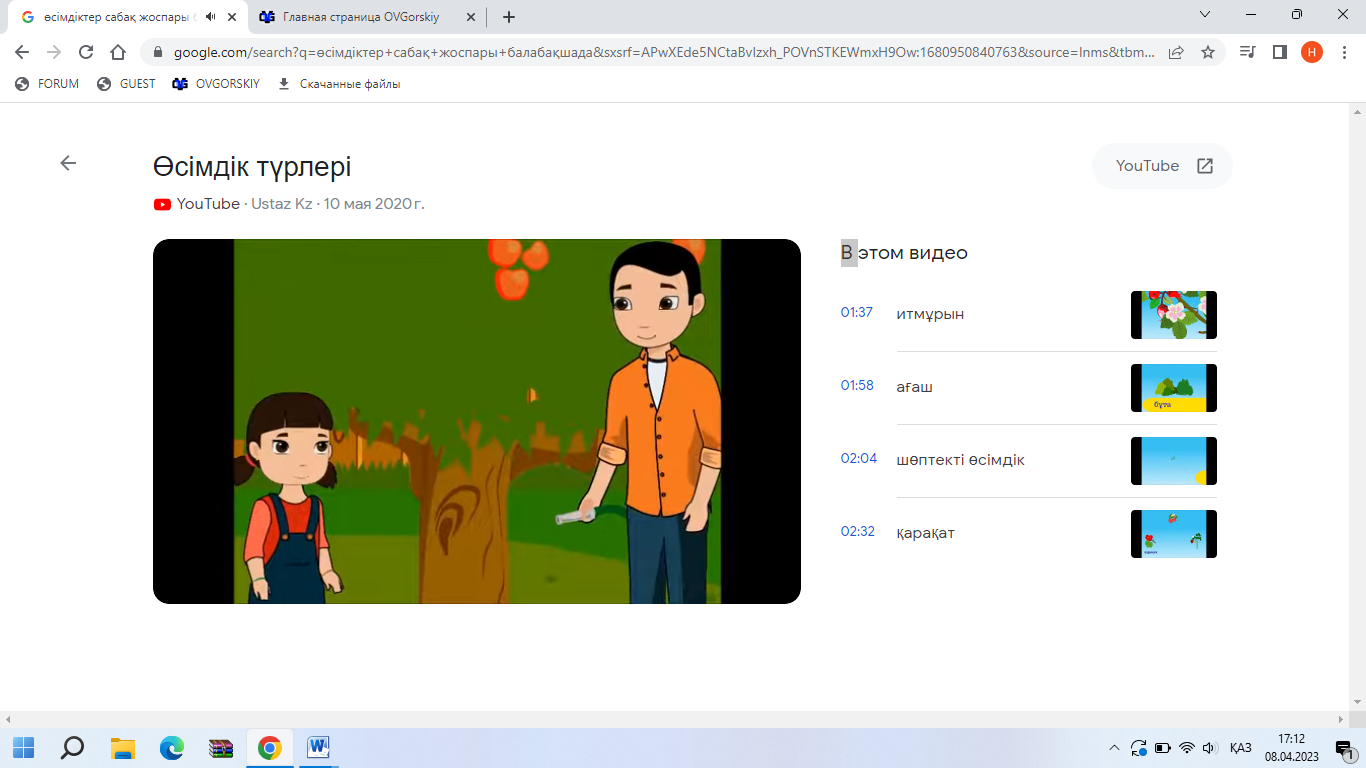
Task: Open the browser side panel icon
Action: tap(1279, 52)
